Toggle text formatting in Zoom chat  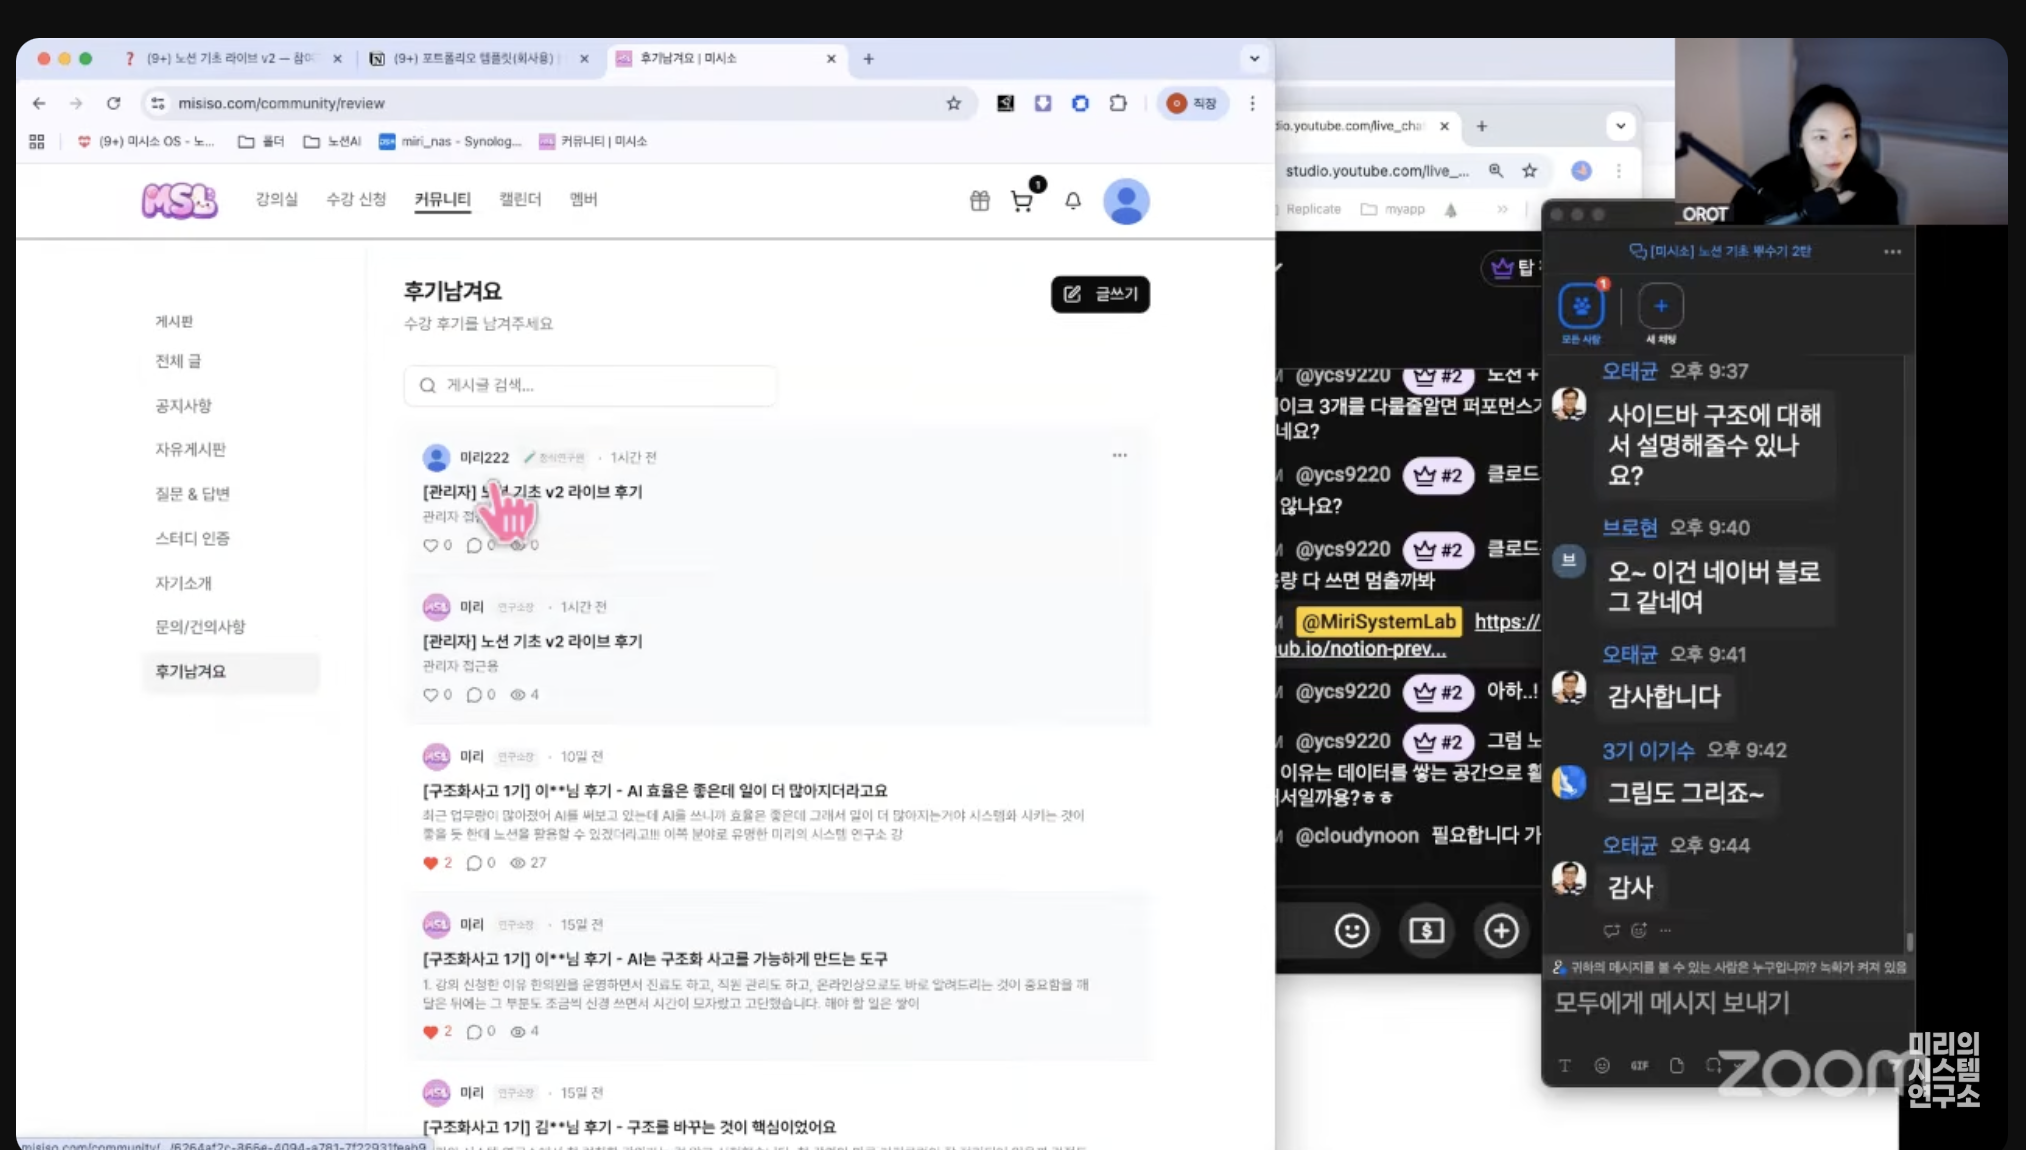click(1565, 1066)
